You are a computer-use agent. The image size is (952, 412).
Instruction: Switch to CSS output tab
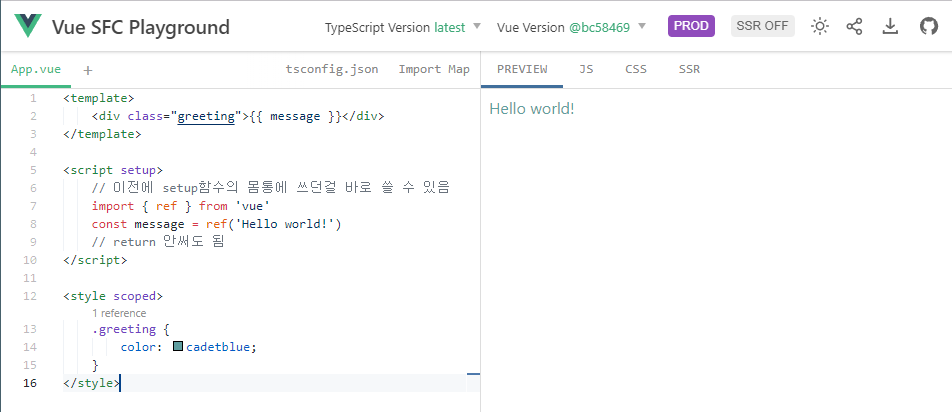click(x=636, y=69)
